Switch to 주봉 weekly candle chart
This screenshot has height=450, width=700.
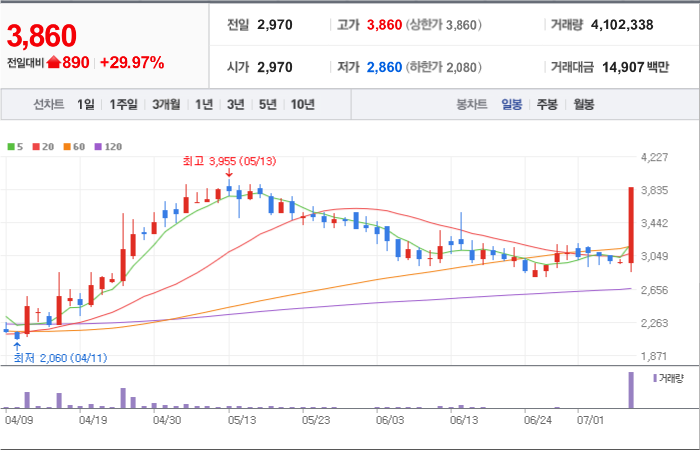pos(547,105)
